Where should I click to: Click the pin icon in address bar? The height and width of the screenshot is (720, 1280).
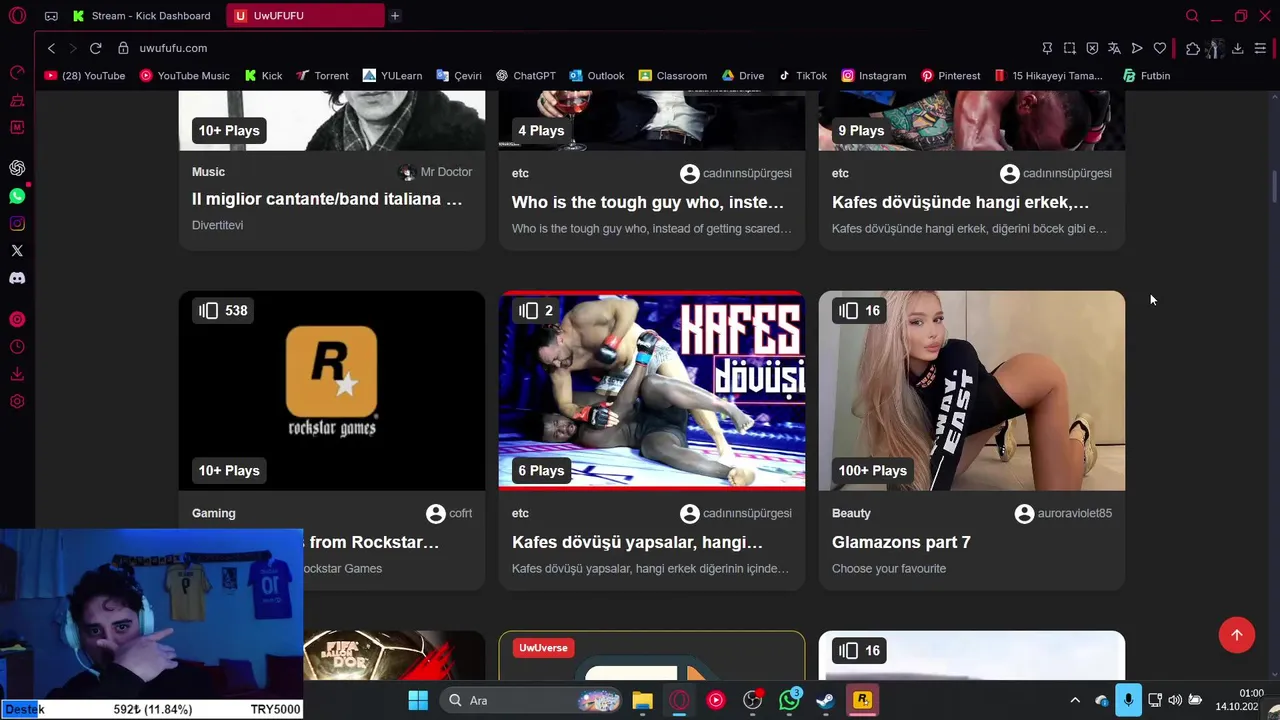[x=1047, y=48]
